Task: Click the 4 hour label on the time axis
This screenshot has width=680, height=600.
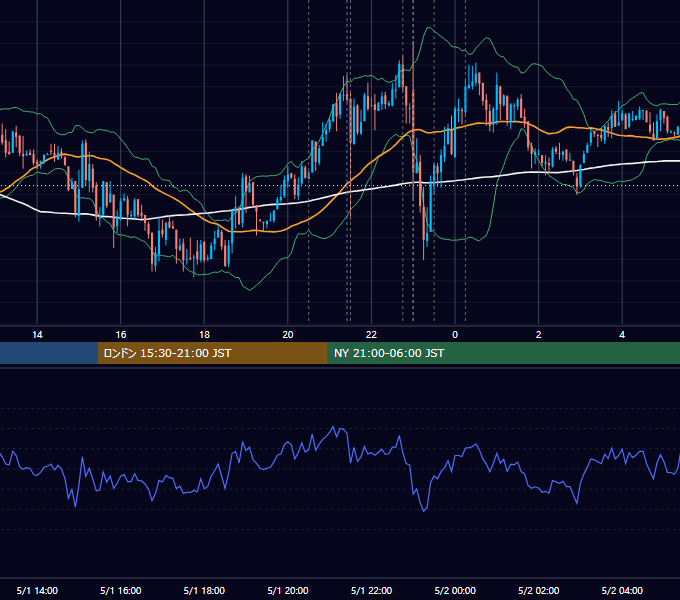Action: coord(622,335)
